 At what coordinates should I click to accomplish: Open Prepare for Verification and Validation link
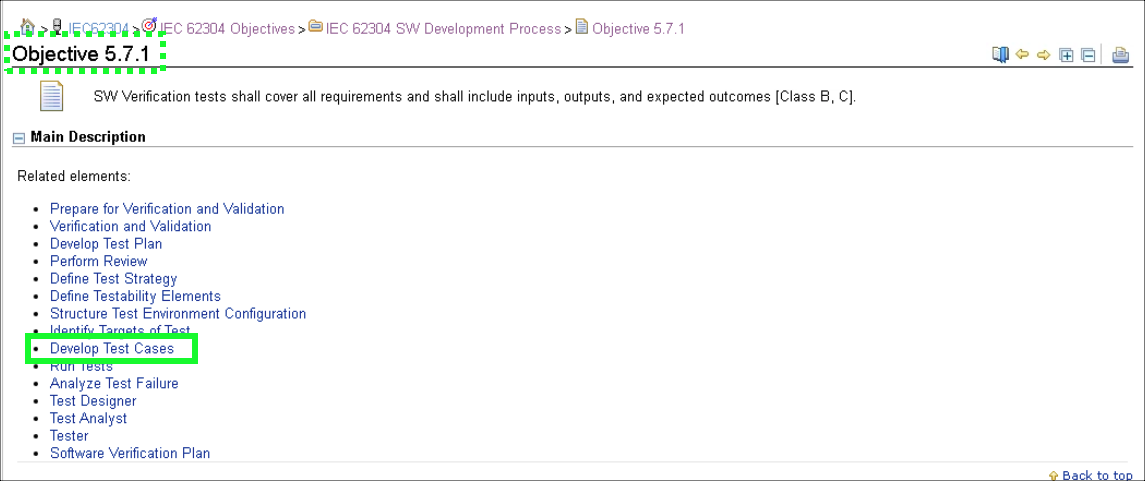[167, 209]
